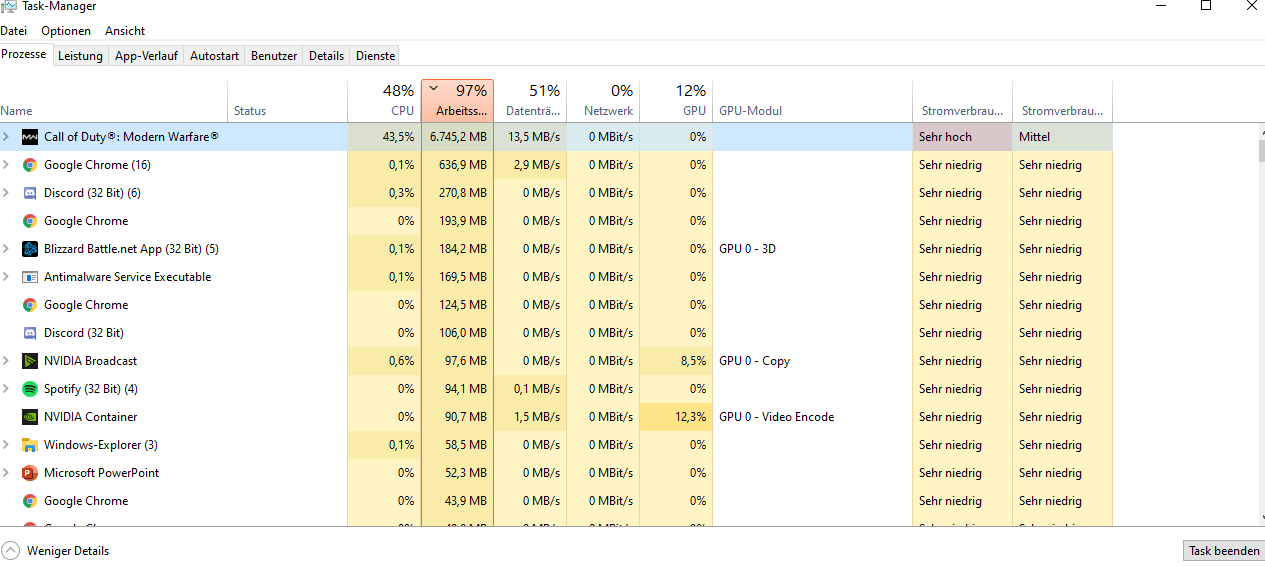Image resolution: width=1265 pixels, height=566 pixels.
Task: Click the GPU 0 - 3D cell
Action: [812, 249]
